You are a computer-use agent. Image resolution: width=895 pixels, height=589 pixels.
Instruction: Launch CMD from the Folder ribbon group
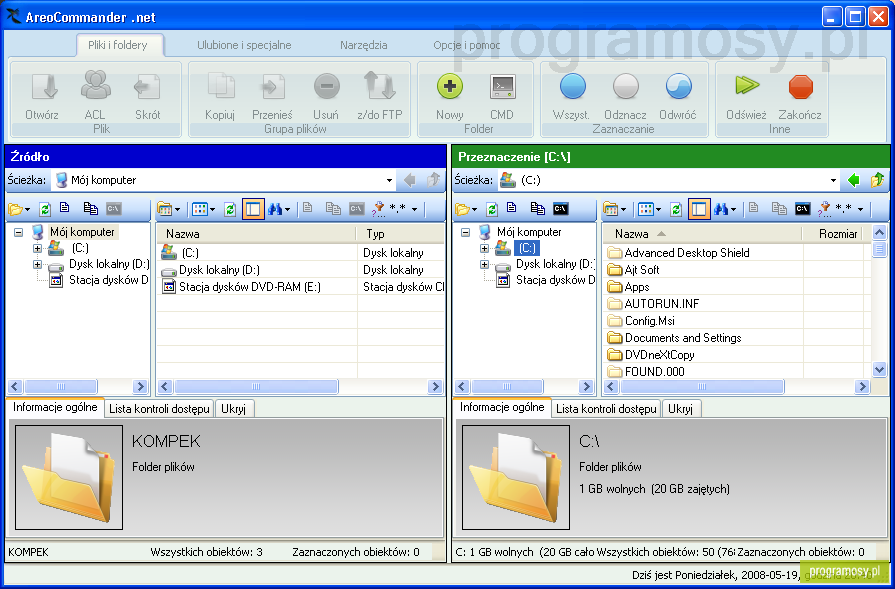click(502, 87)
